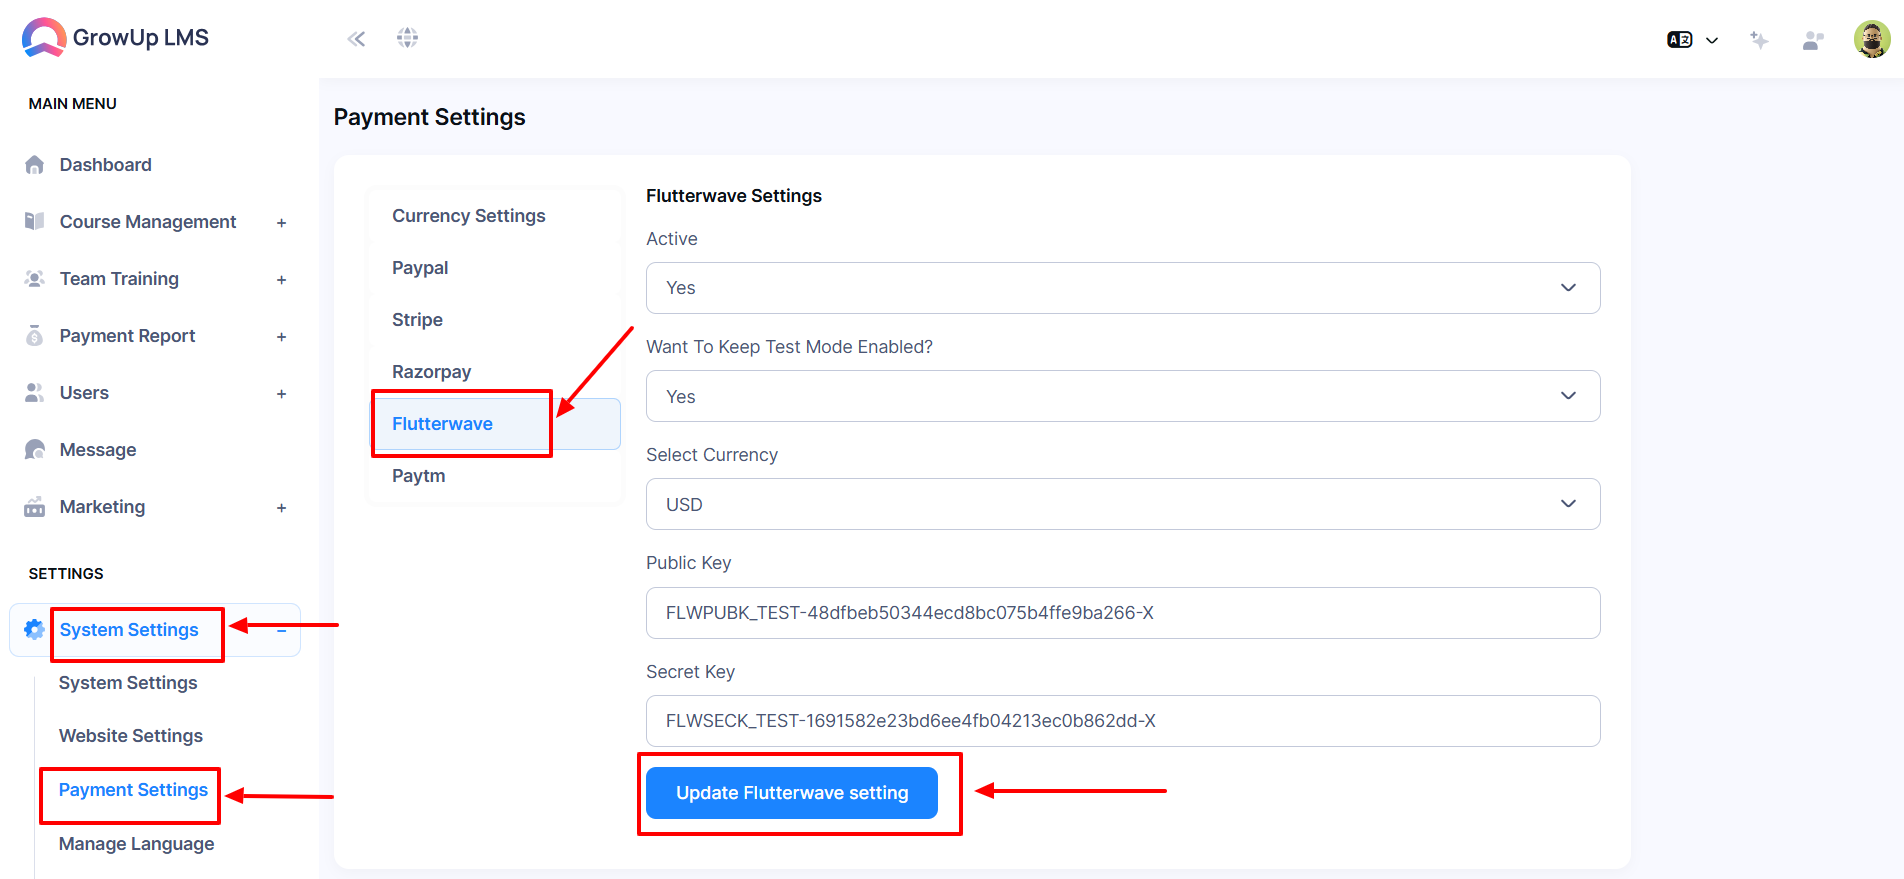This screenshot has width=1904, height=879.
Task: Click the System Settings gear icon
Action: click(x=34, y=629)
